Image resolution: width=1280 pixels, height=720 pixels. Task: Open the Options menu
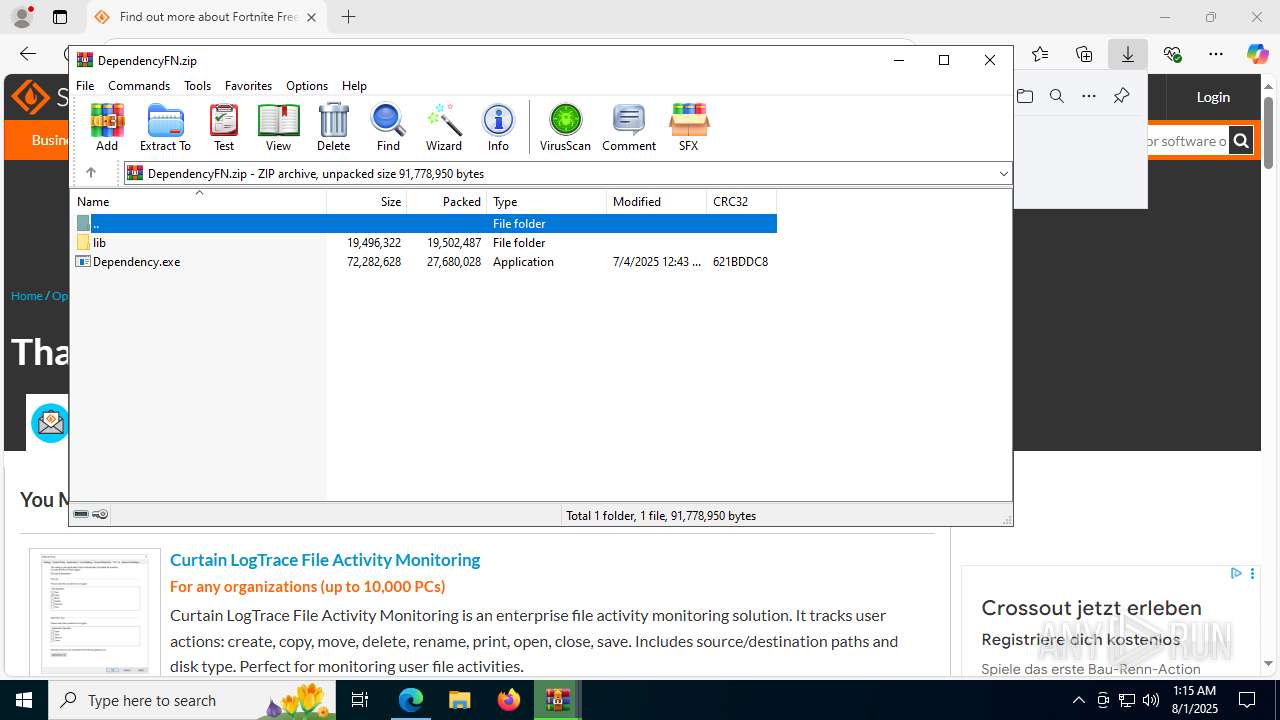pos(307,86)
